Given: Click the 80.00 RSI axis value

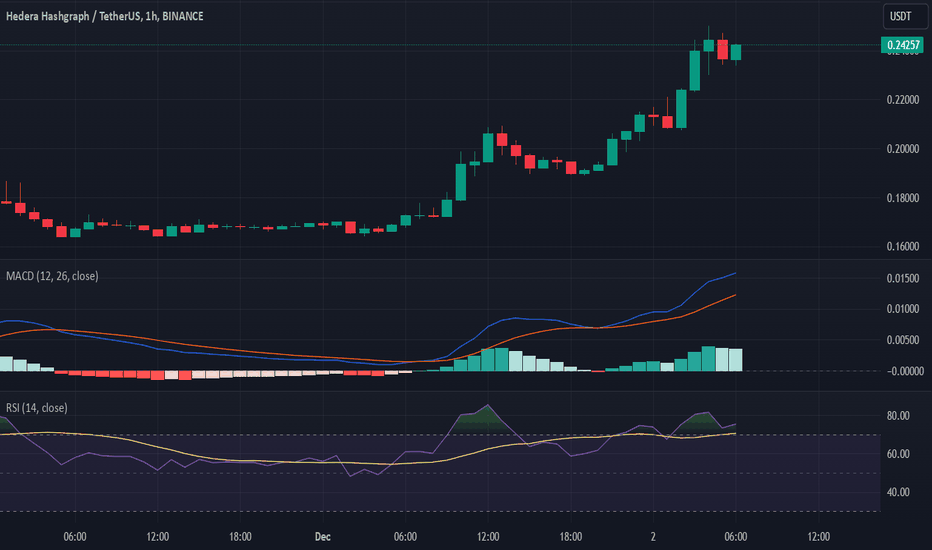Looking at the screenshot, I should (x=898, y=416).
